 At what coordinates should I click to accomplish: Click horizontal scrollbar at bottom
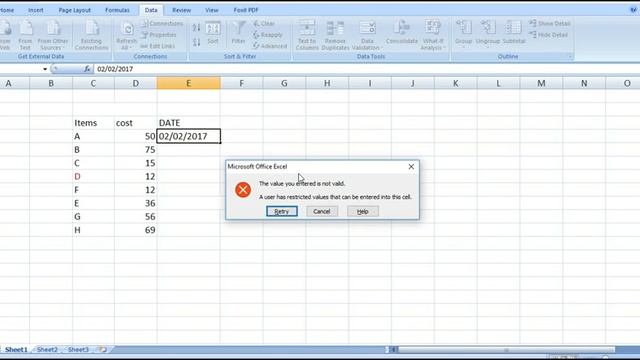(506, 350)
